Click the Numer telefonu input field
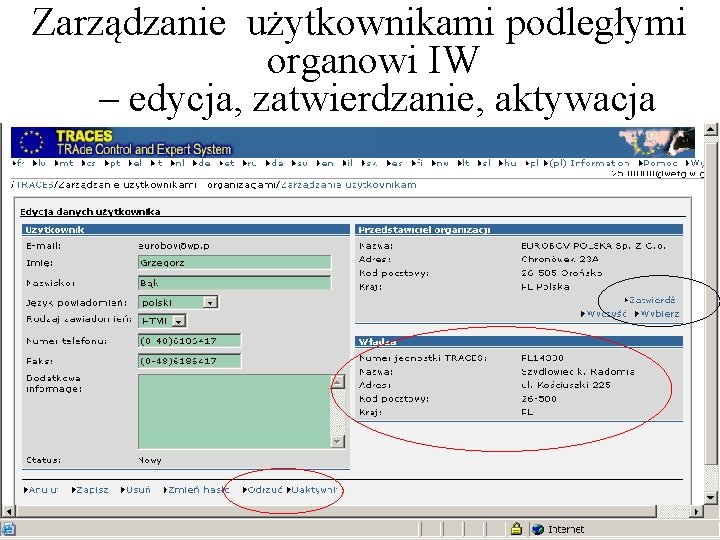This screenshot has height=540, width=720. (189, 341)
